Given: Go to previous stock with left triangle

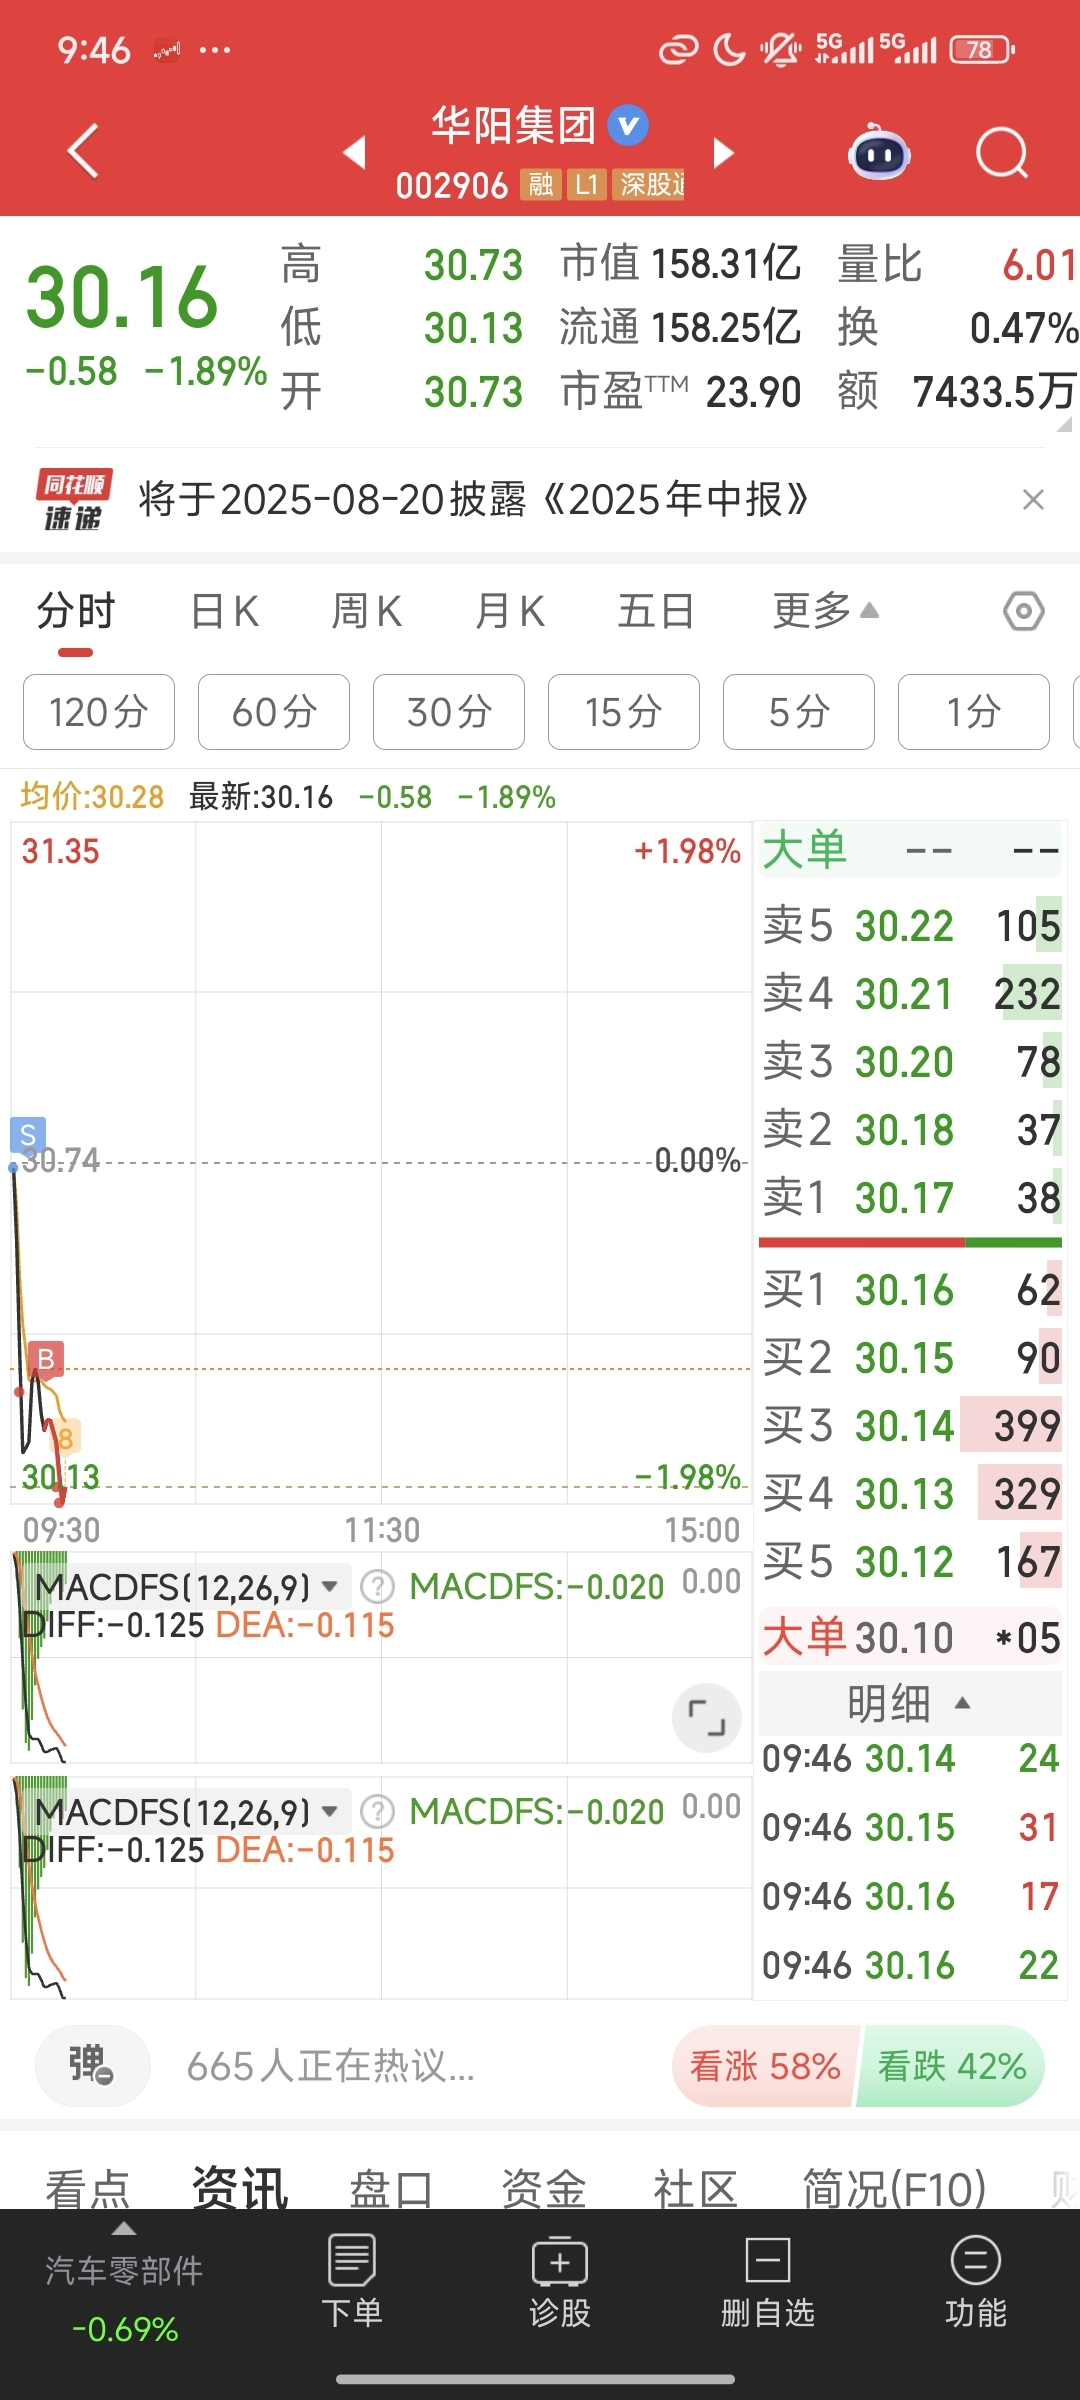Looking at the screenshot, I should [354, 153].
